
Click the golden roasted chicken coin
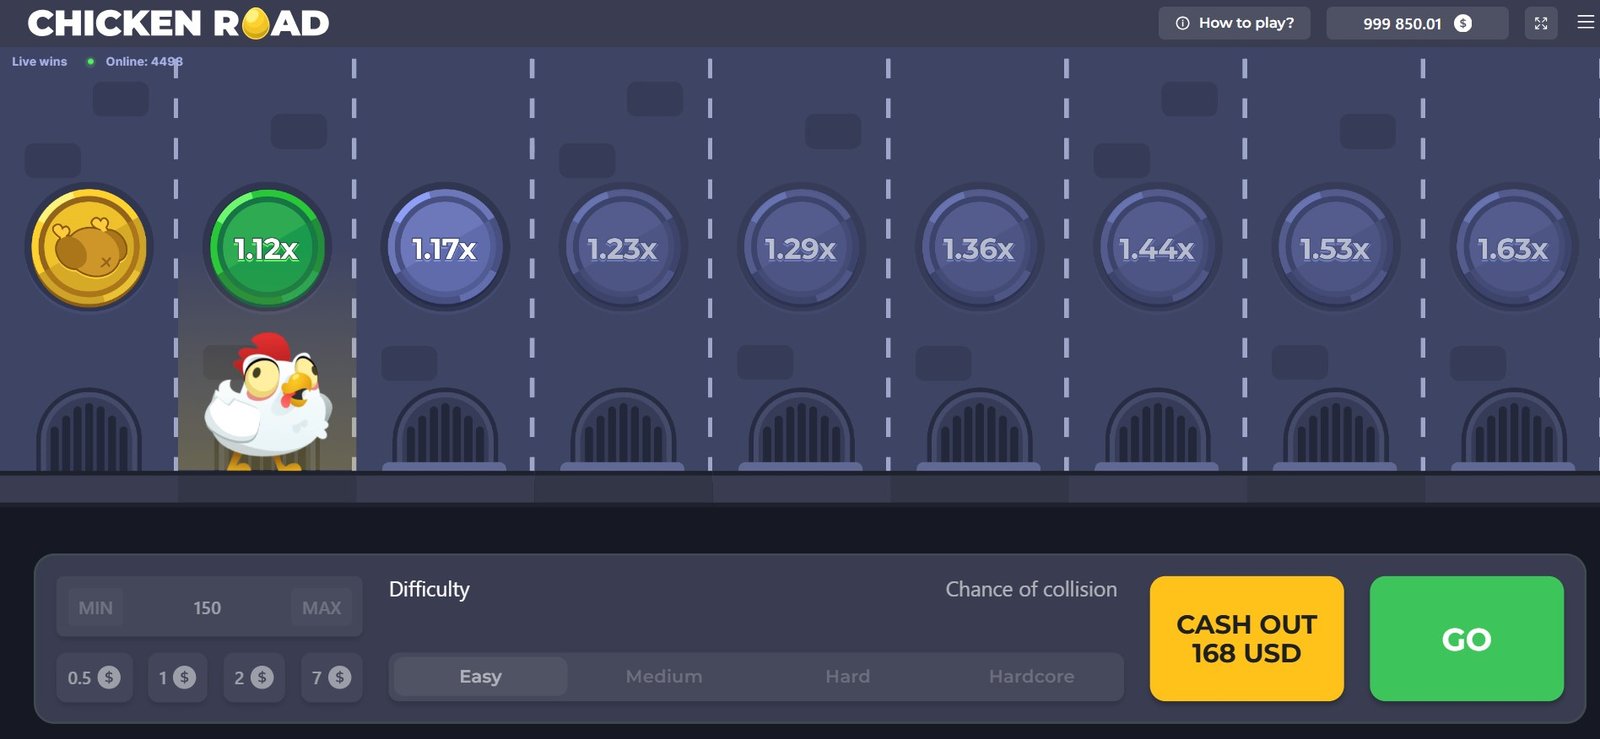pos(89,247)
